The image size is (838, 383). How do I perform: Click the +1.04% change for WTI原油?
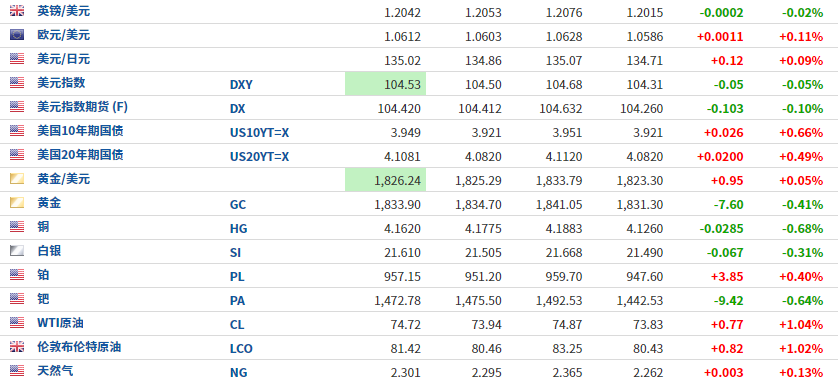pyautogui.click(x=801, y=325)
